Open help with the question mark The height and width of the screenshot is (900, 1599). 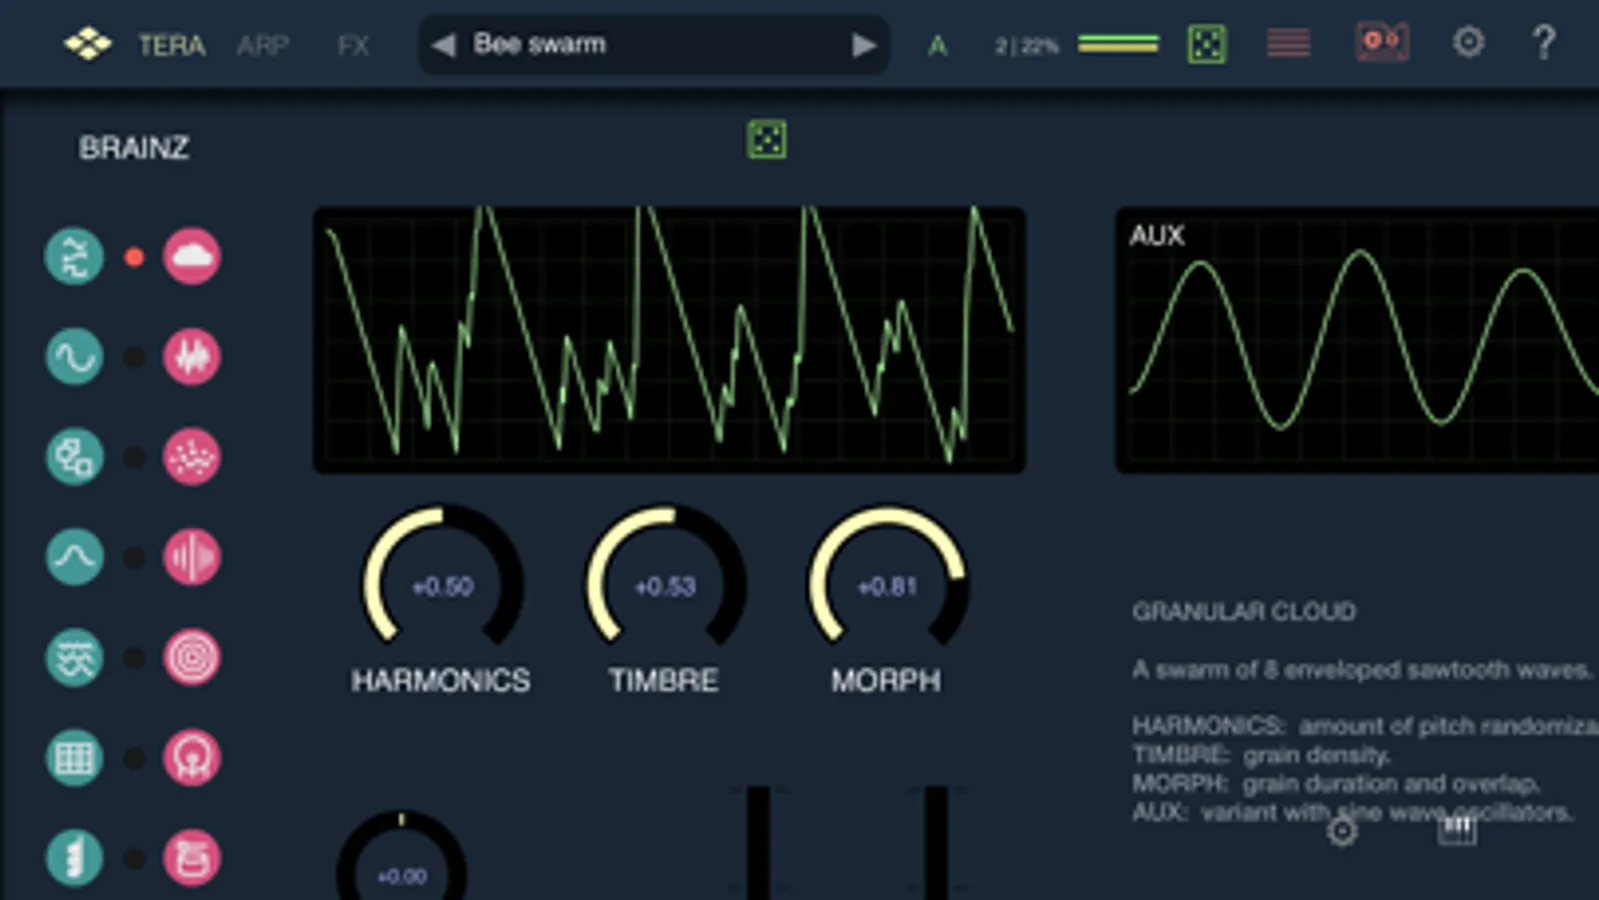(x=1544, y=42)
